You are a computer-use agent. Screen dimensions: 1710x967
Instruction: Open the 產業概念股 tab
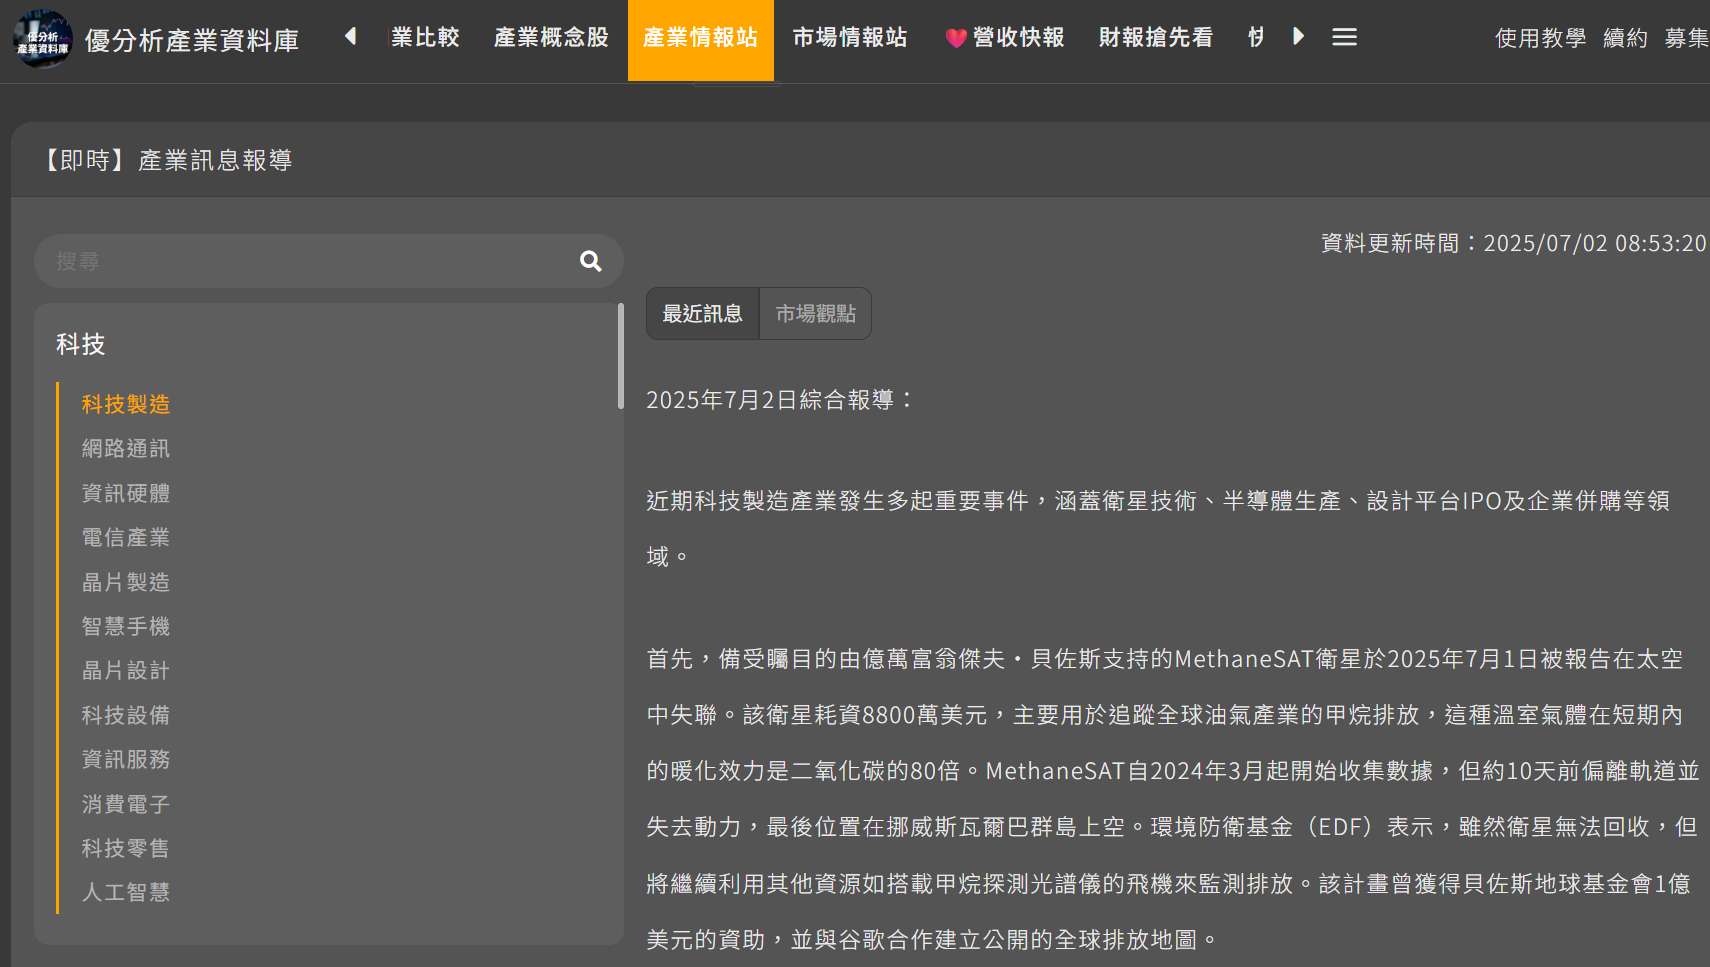(x=551, y=38)
